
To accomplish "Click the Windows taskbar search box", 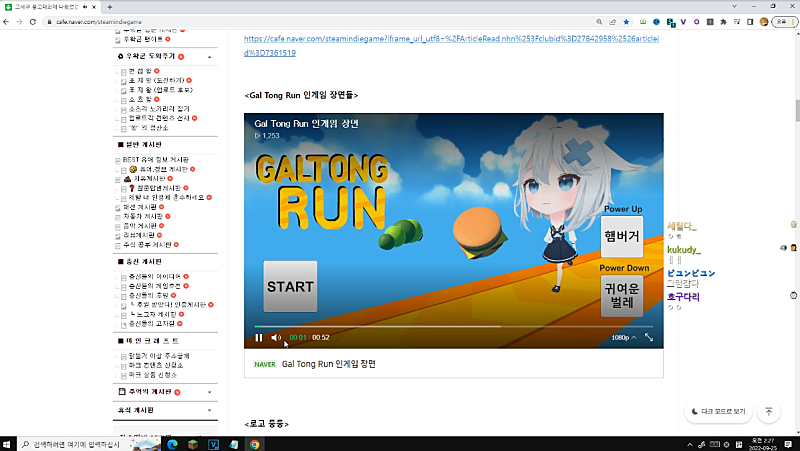I will pyautogui.click(x=80, y=443).
